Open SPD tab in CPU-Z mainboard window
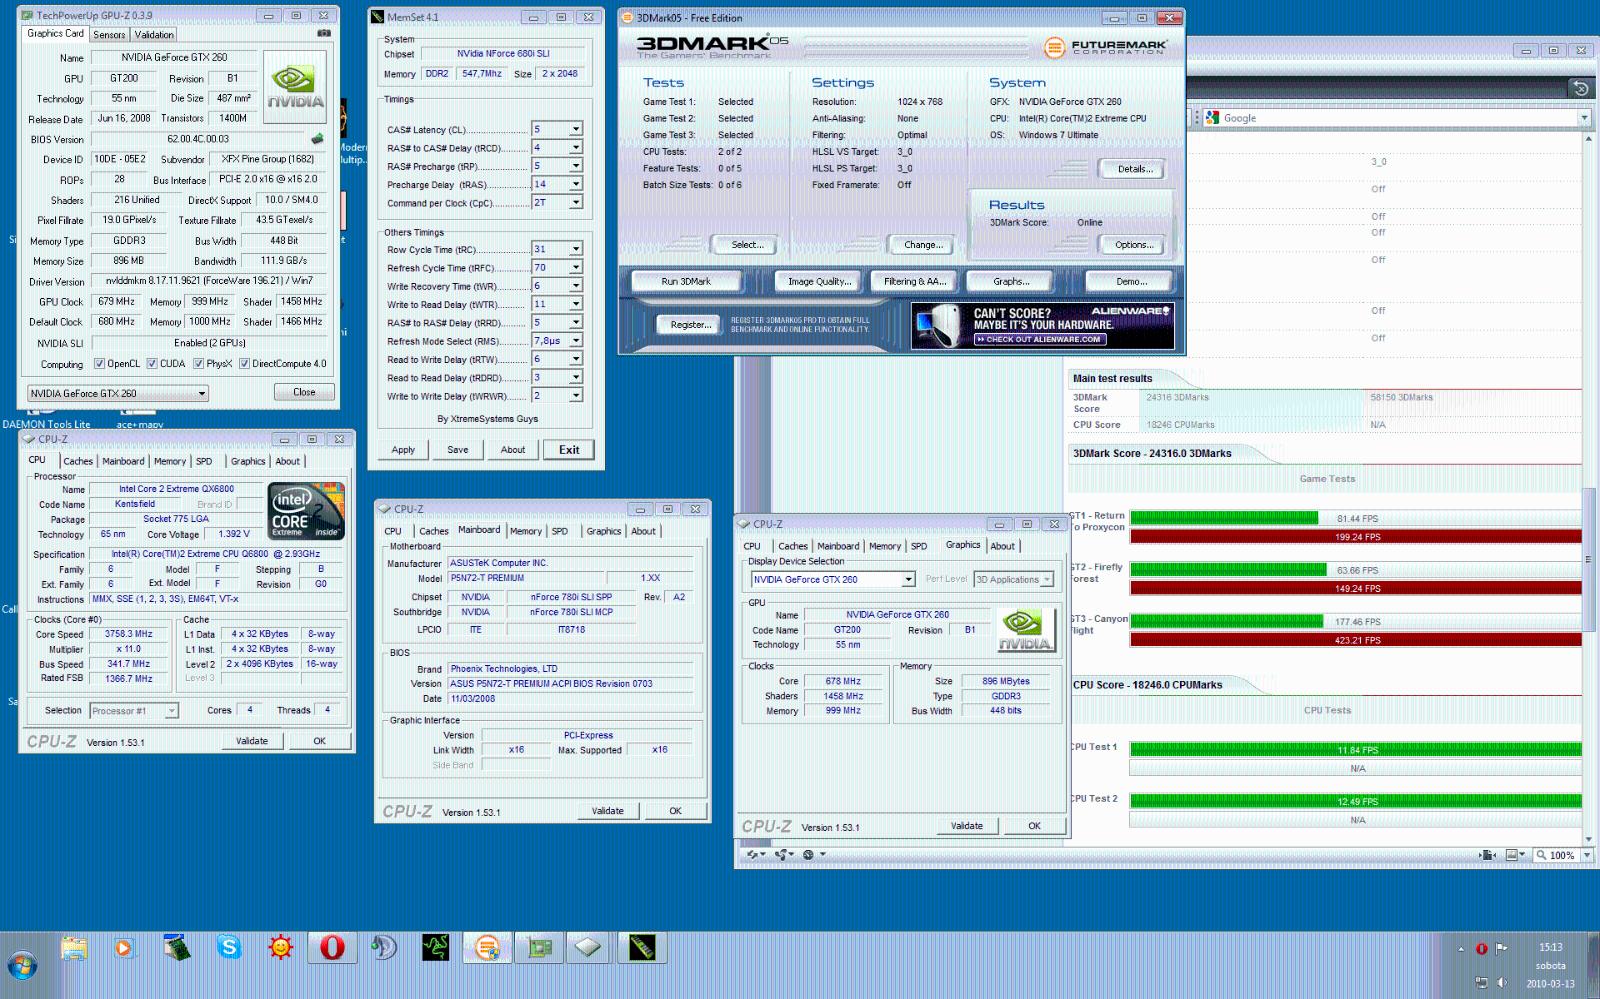1600x999 pixels. point(560,531)
